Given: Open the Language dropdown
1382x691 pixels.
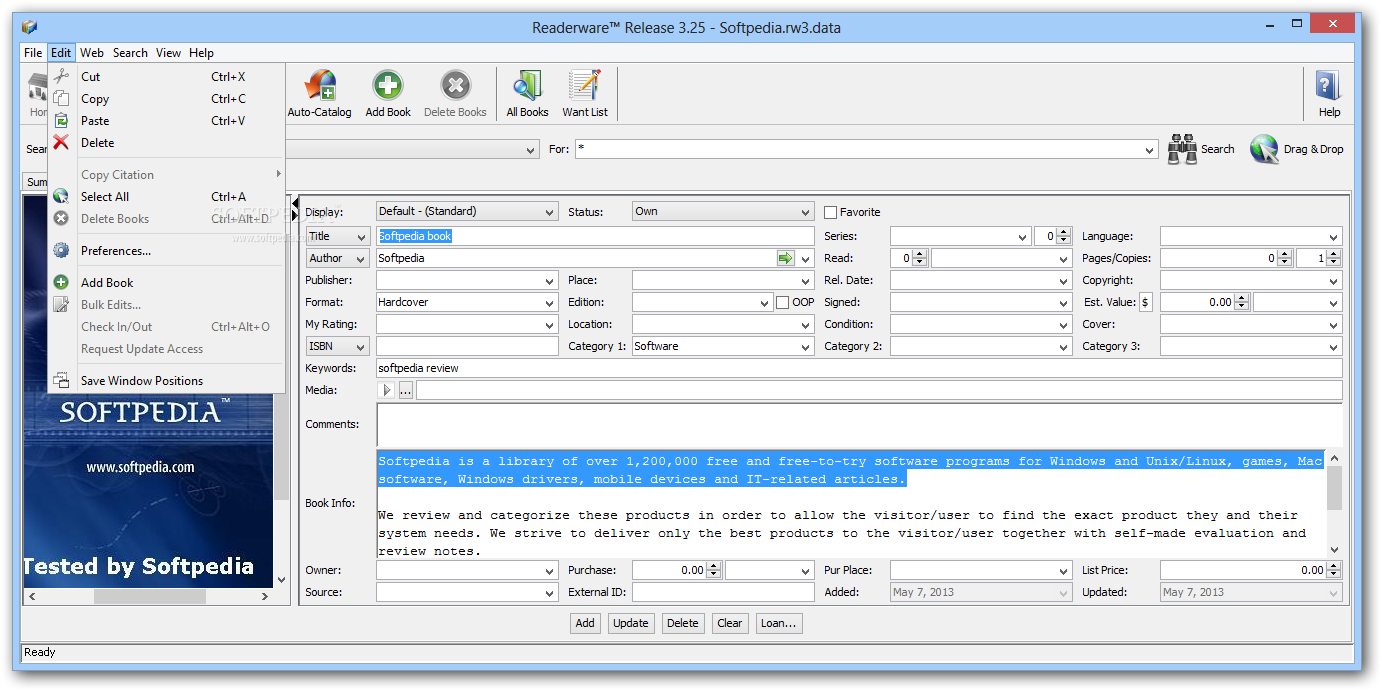Looking at the screenshot, I should [1251, 236].
